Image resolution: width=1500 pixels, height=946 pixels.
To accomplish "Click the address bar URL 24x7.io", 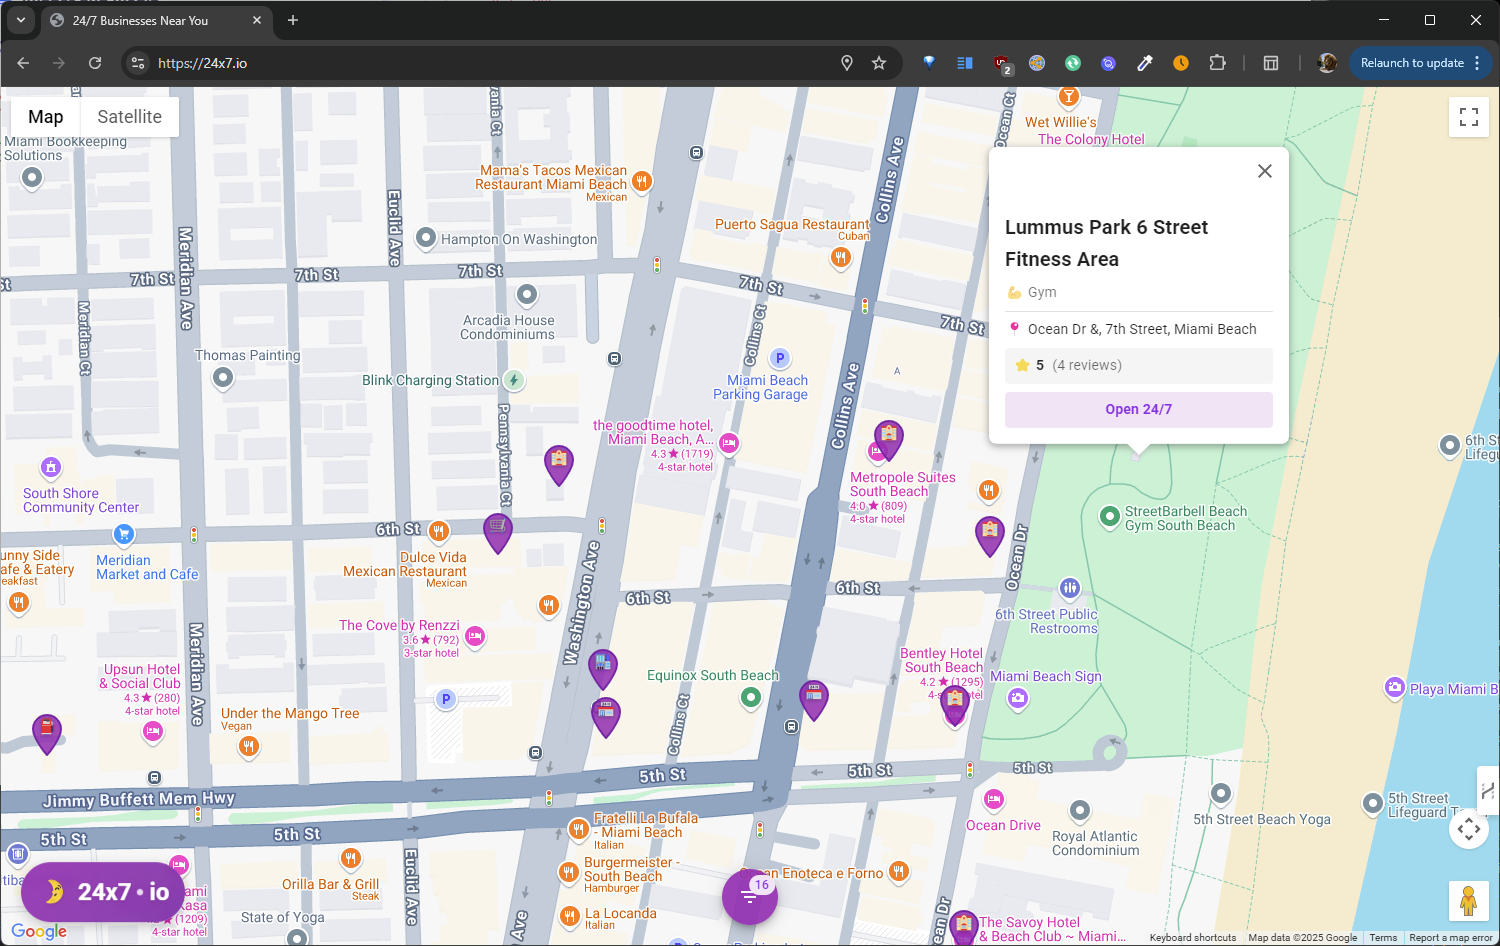I will pyautogui.click(x=203, y=63).
